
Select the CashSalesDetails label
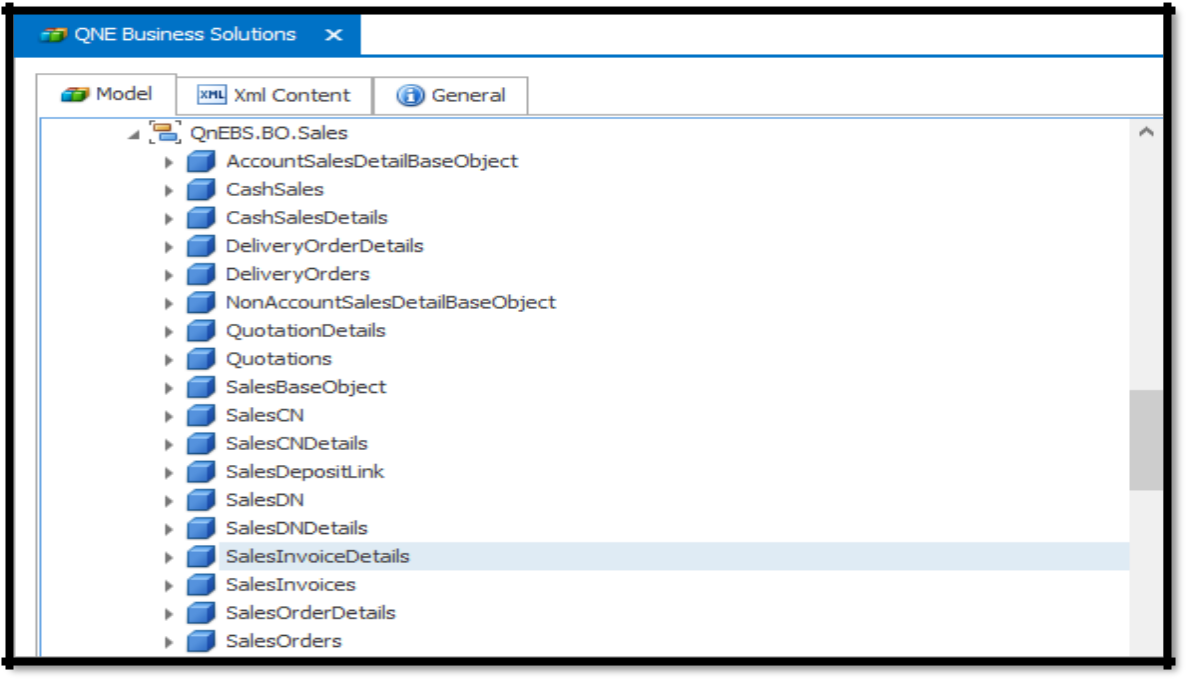(307, 217)
